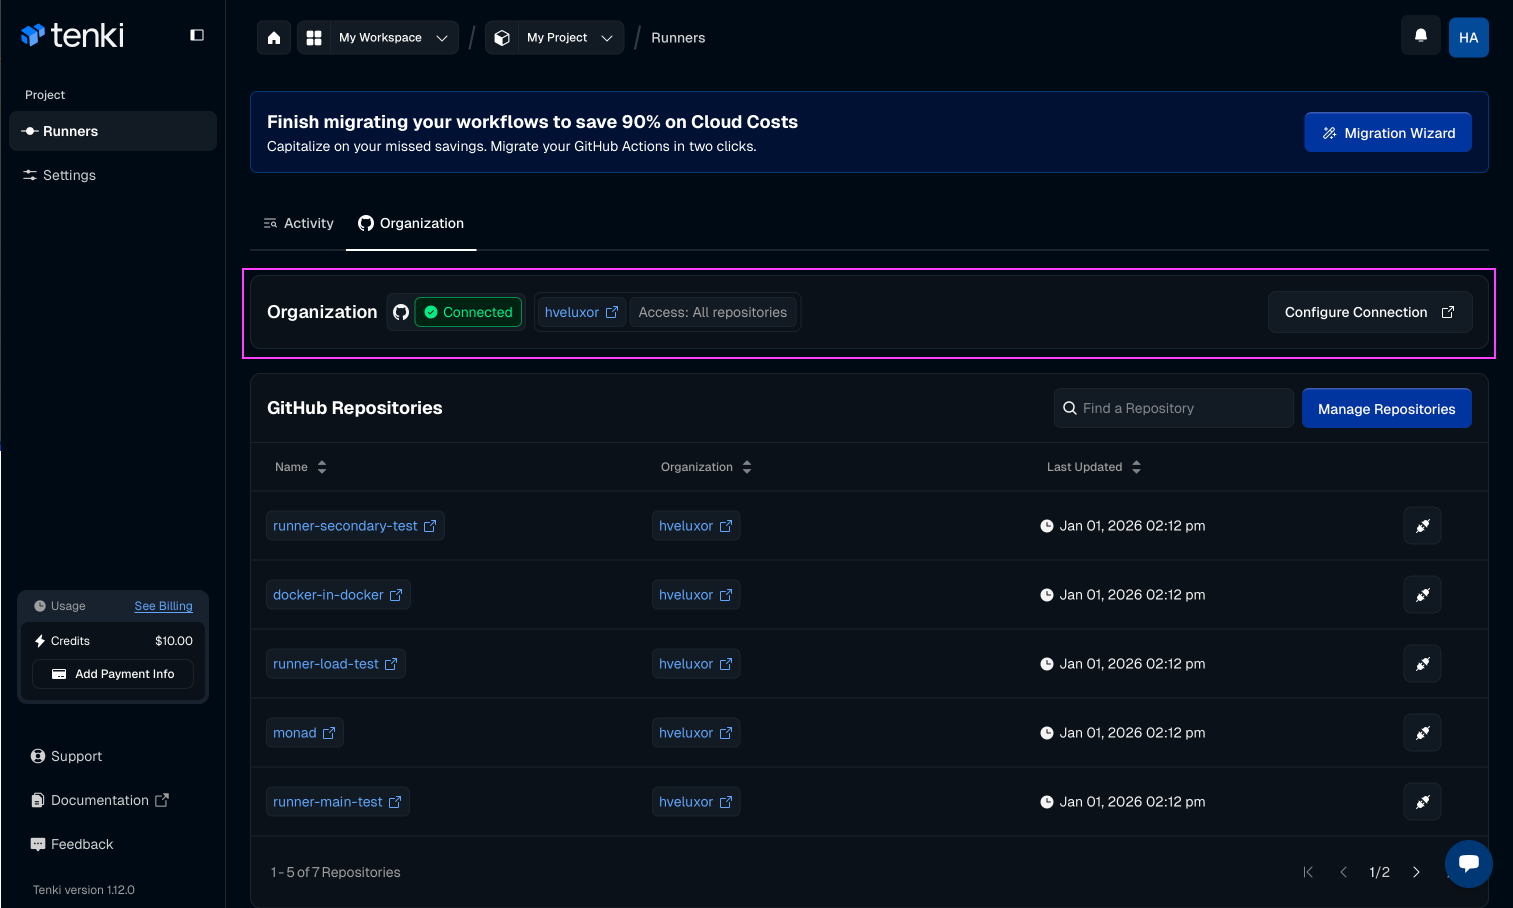Click the home icon in the breadcrumb

coord(273,37)
